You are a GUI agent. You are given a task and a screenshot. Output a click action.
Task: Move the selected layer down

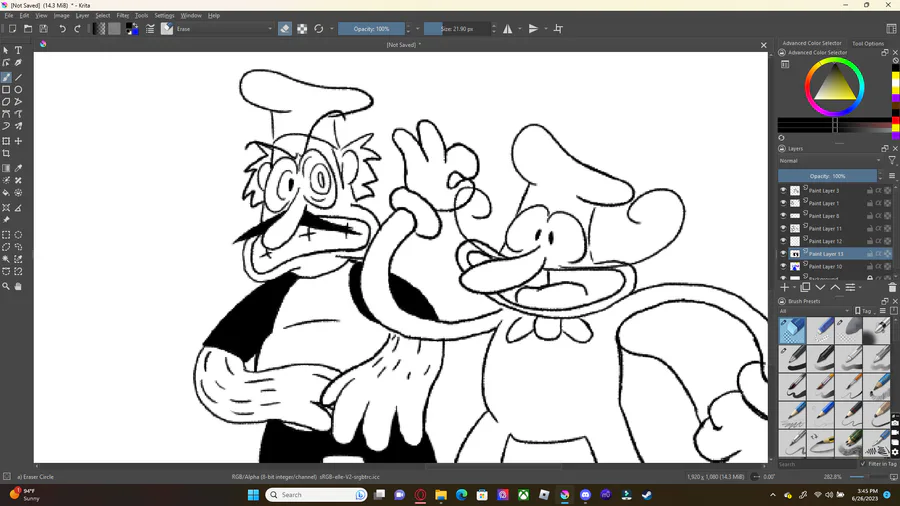[x=820, y=287]
